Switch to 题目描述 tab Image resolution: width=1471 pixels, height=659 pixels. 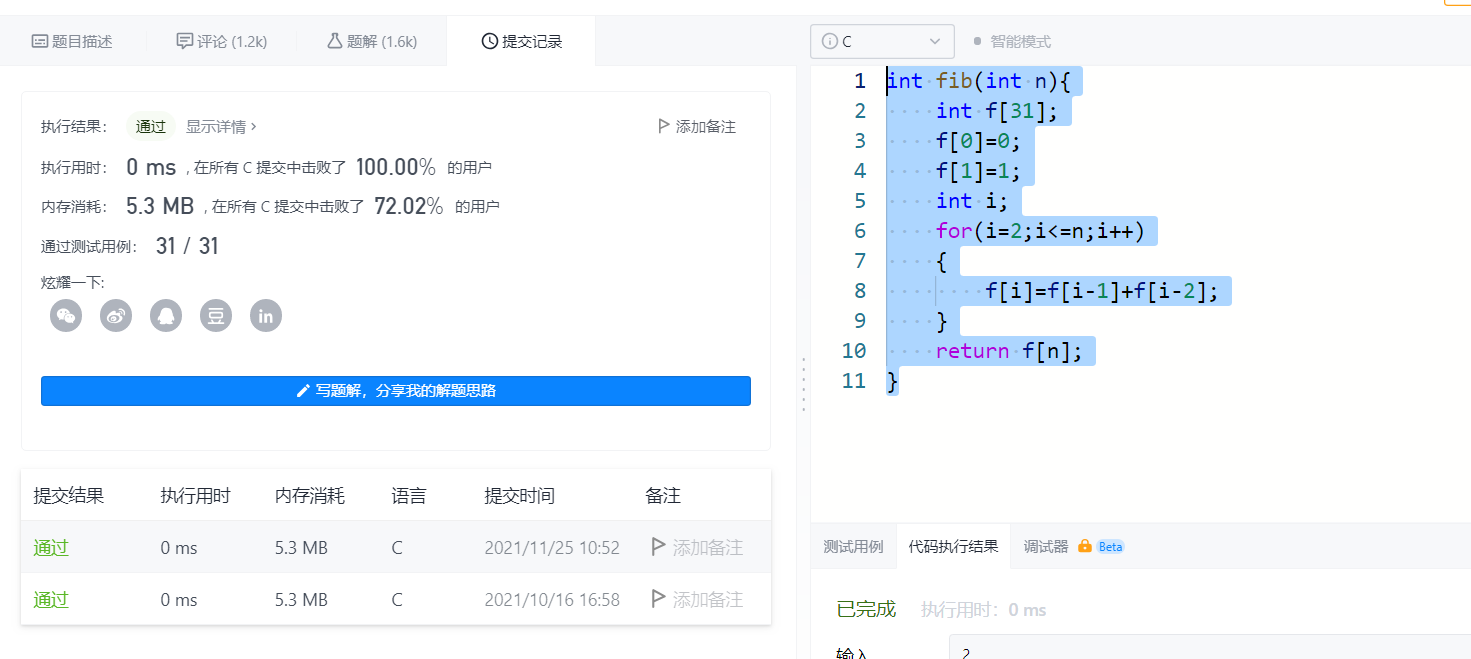[72, 41]
